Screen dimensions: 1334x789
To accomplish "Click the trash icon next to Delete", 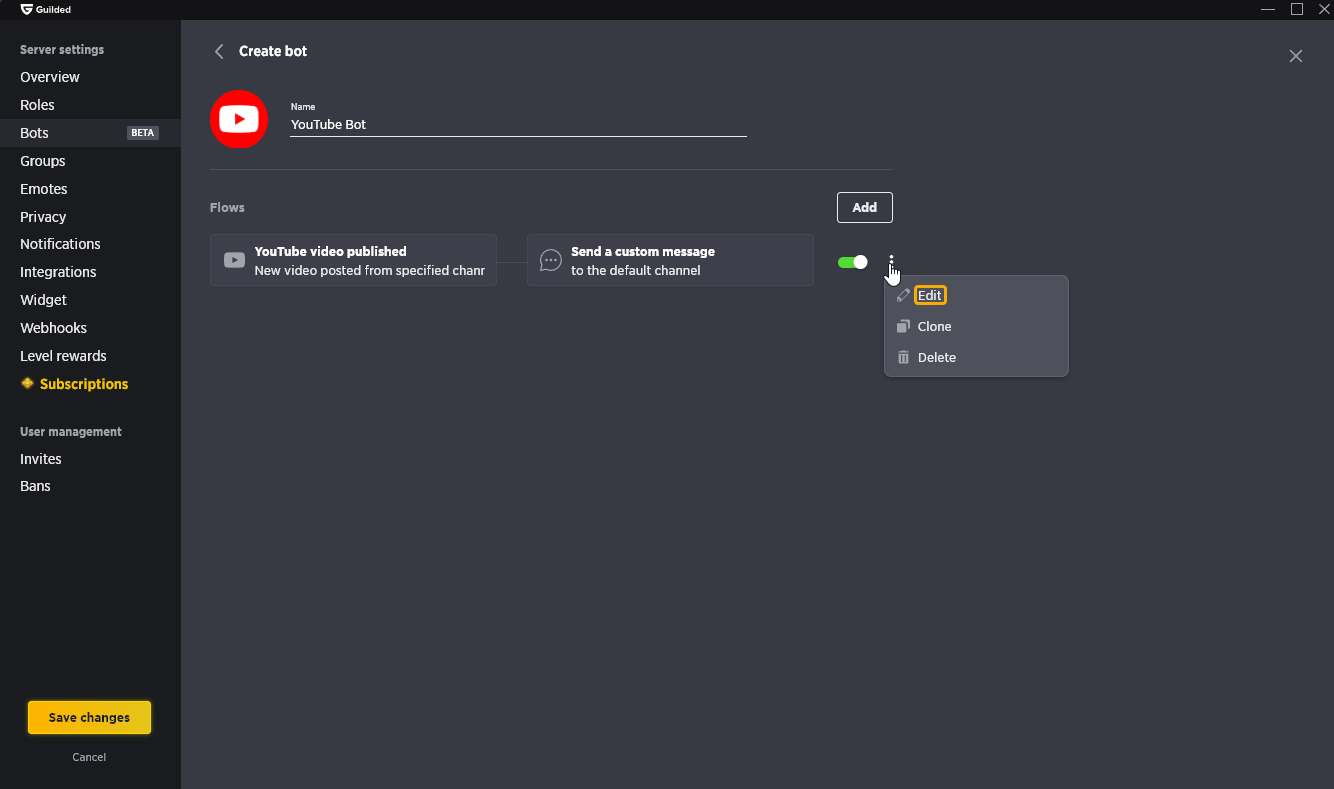I will pos(903,357).
